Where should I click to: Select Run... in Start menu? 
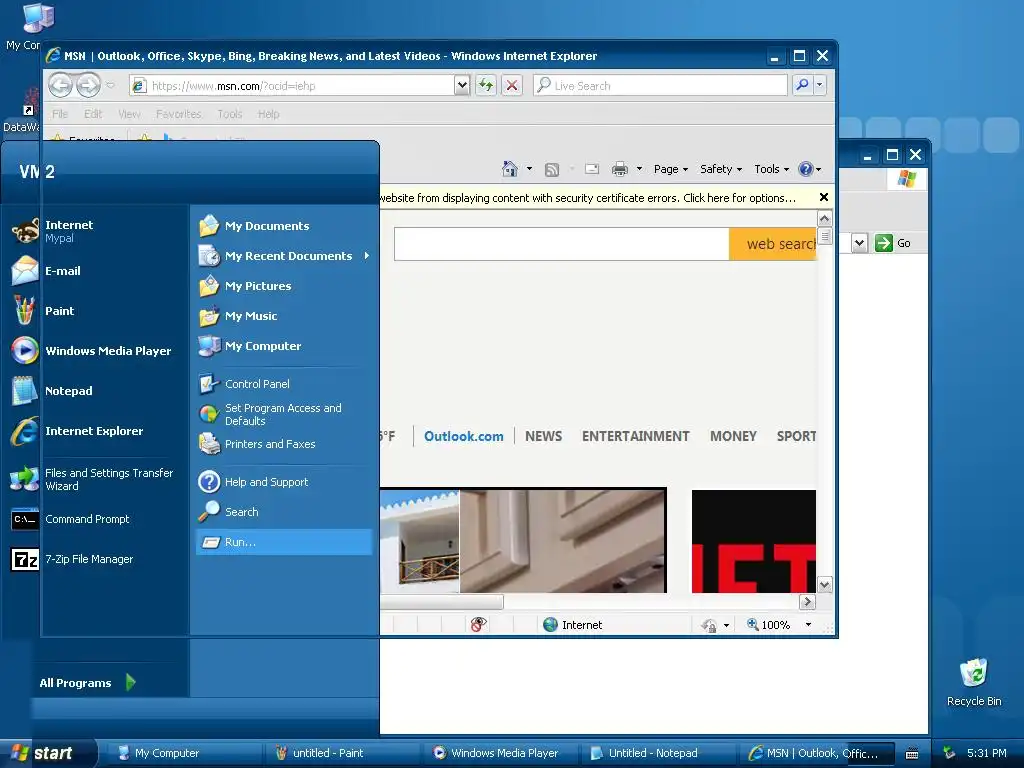pos(284,542)
